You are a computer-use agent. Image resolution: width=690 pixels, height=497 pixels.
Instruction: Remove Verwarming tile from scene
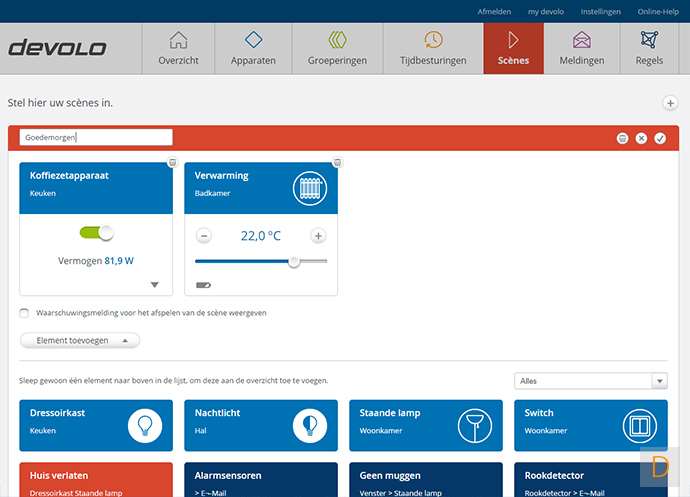click(337, 162)
